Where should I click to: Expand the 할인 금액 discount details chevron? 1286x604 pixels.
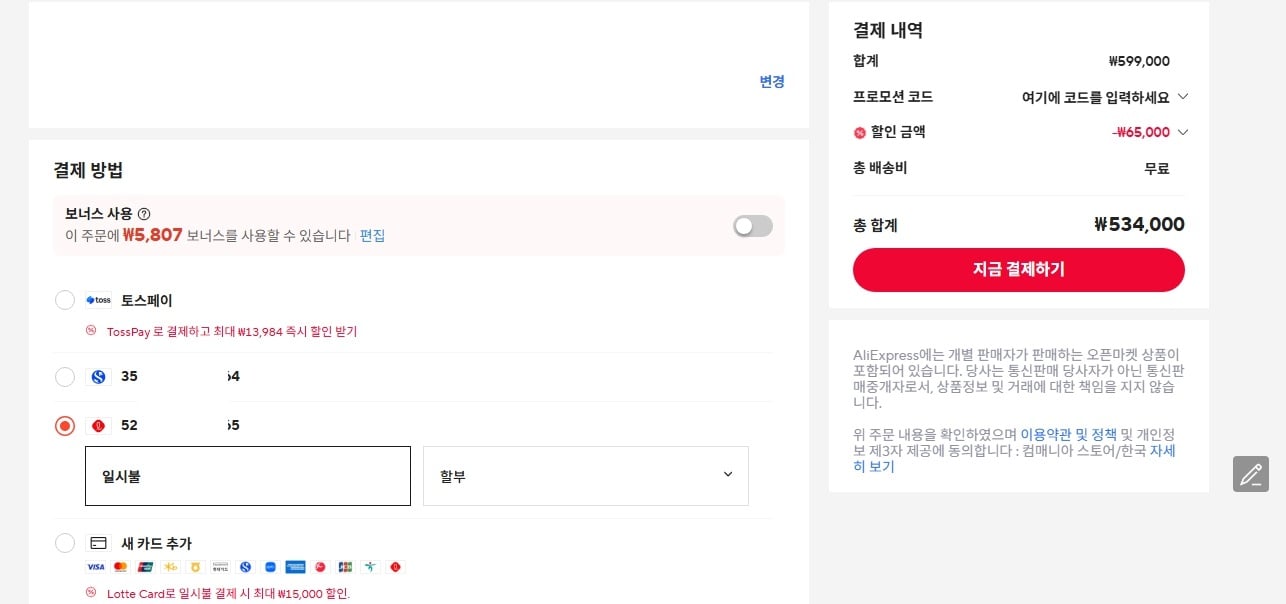(x=1182, y=132)
